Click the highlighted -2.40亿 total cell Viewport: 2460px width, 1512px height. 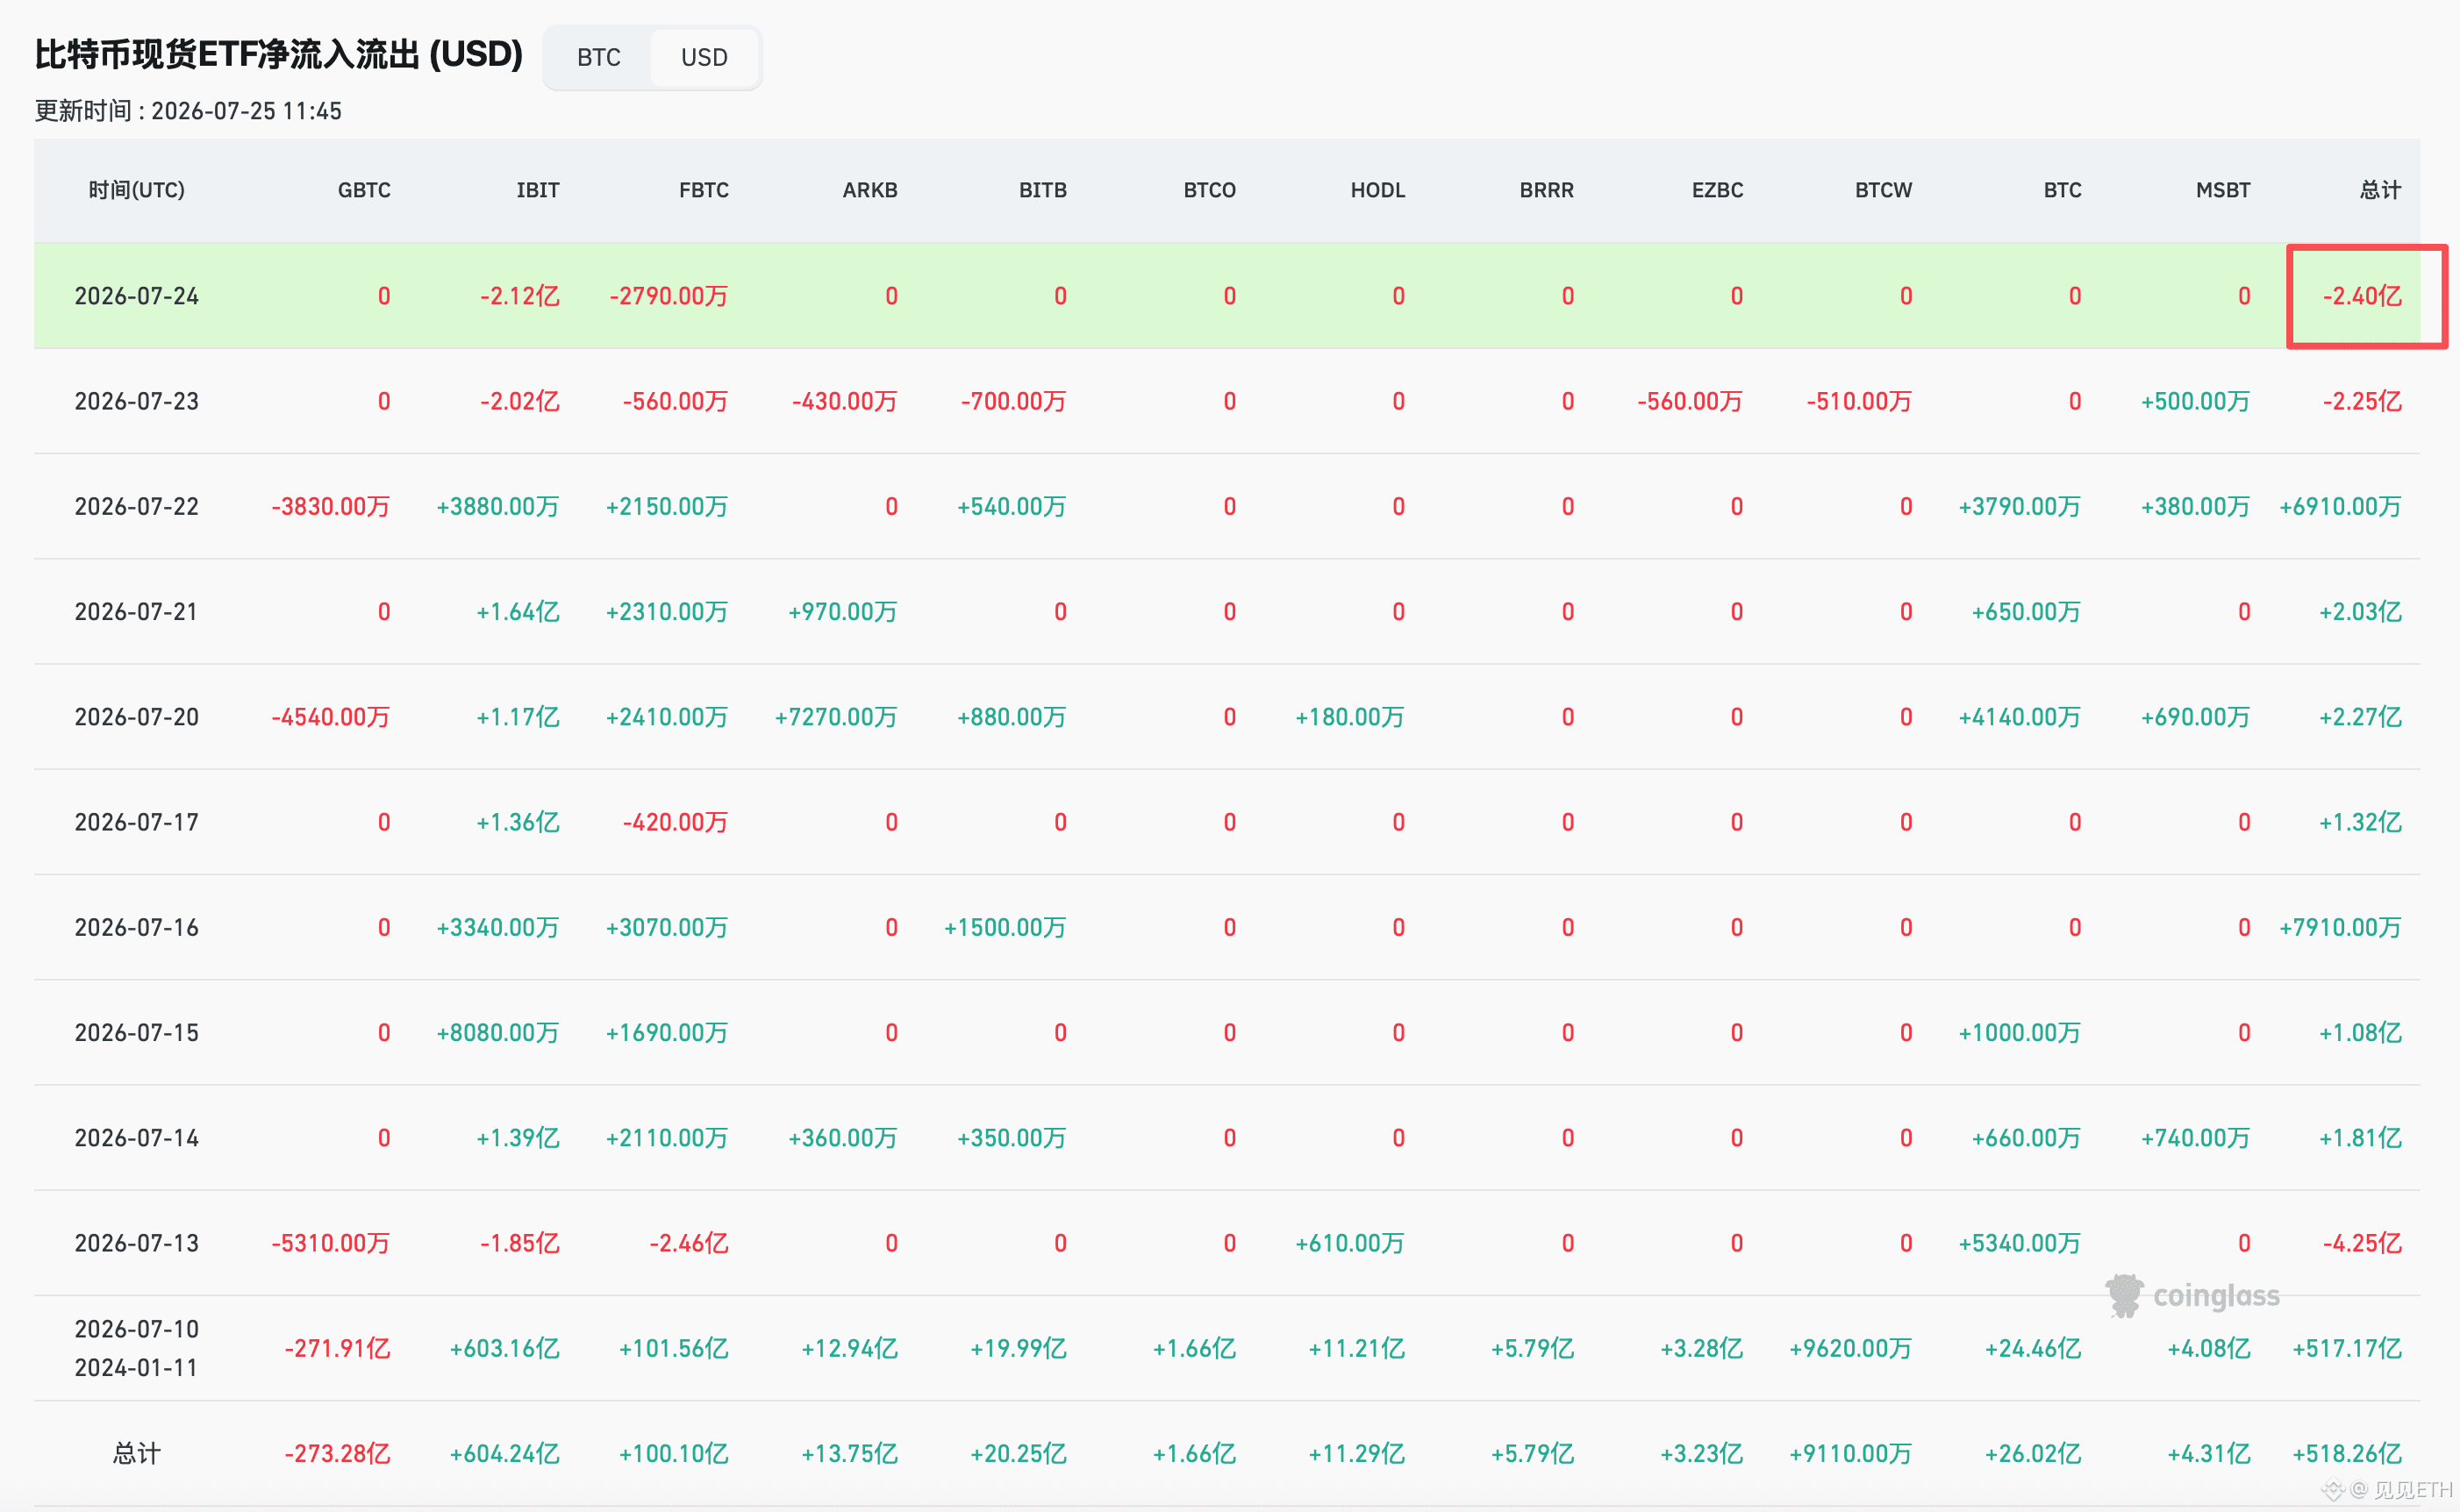click(2362, 296)
